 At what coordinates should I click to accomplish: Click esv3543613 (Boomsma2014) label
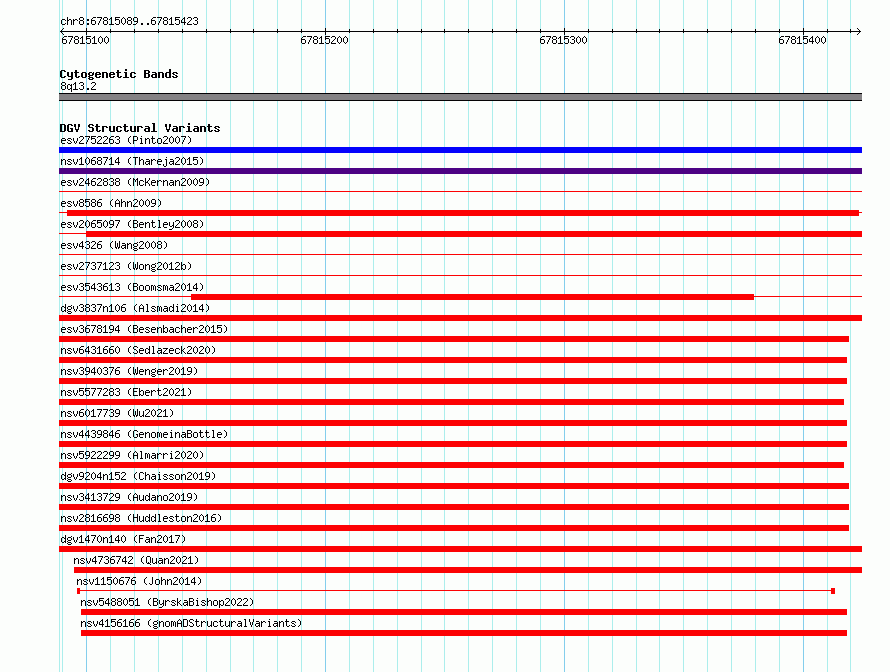[x=132, y=287]
